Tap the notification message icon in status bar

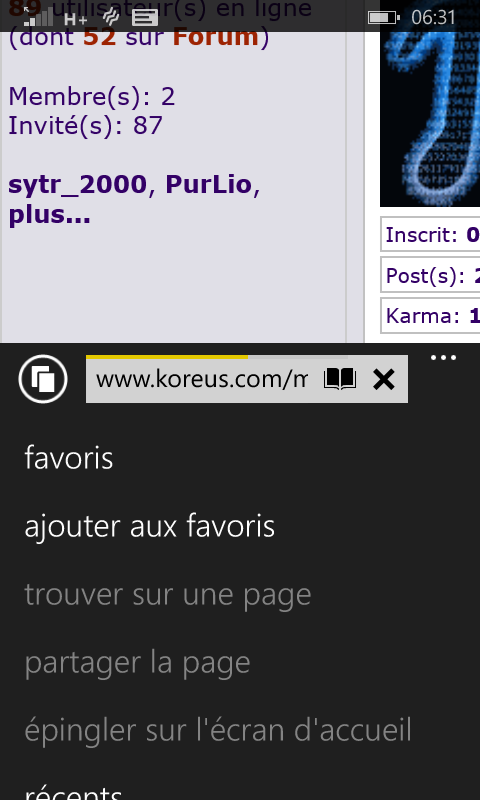click(145, 18)
